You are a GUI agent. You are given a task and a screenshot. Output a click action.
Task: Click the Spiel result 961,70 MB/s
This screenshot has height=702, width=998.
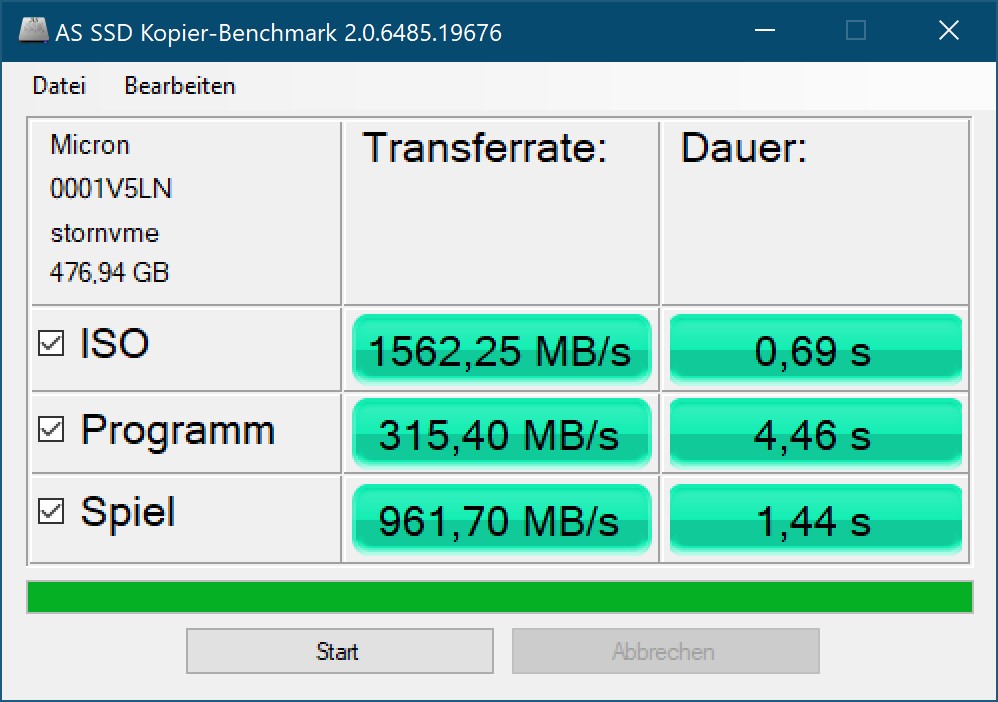coord(501,520)
